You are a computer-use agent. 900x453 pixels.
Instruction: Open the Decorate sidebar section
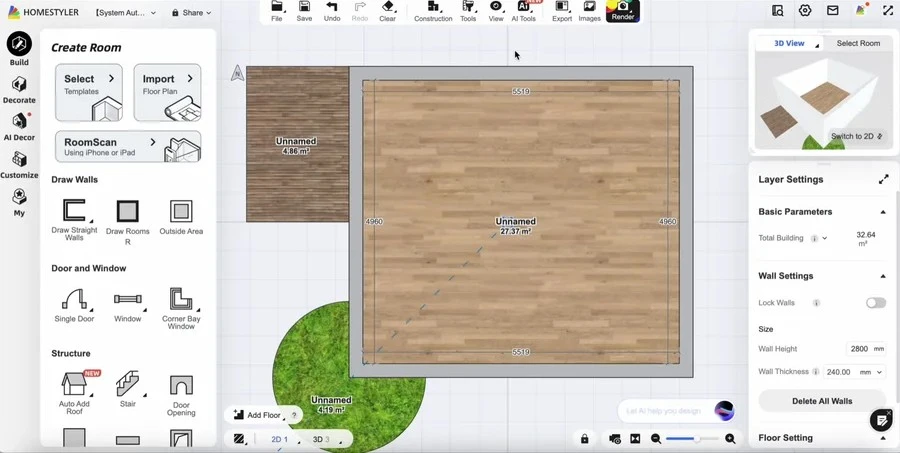(x=19, y=90)
